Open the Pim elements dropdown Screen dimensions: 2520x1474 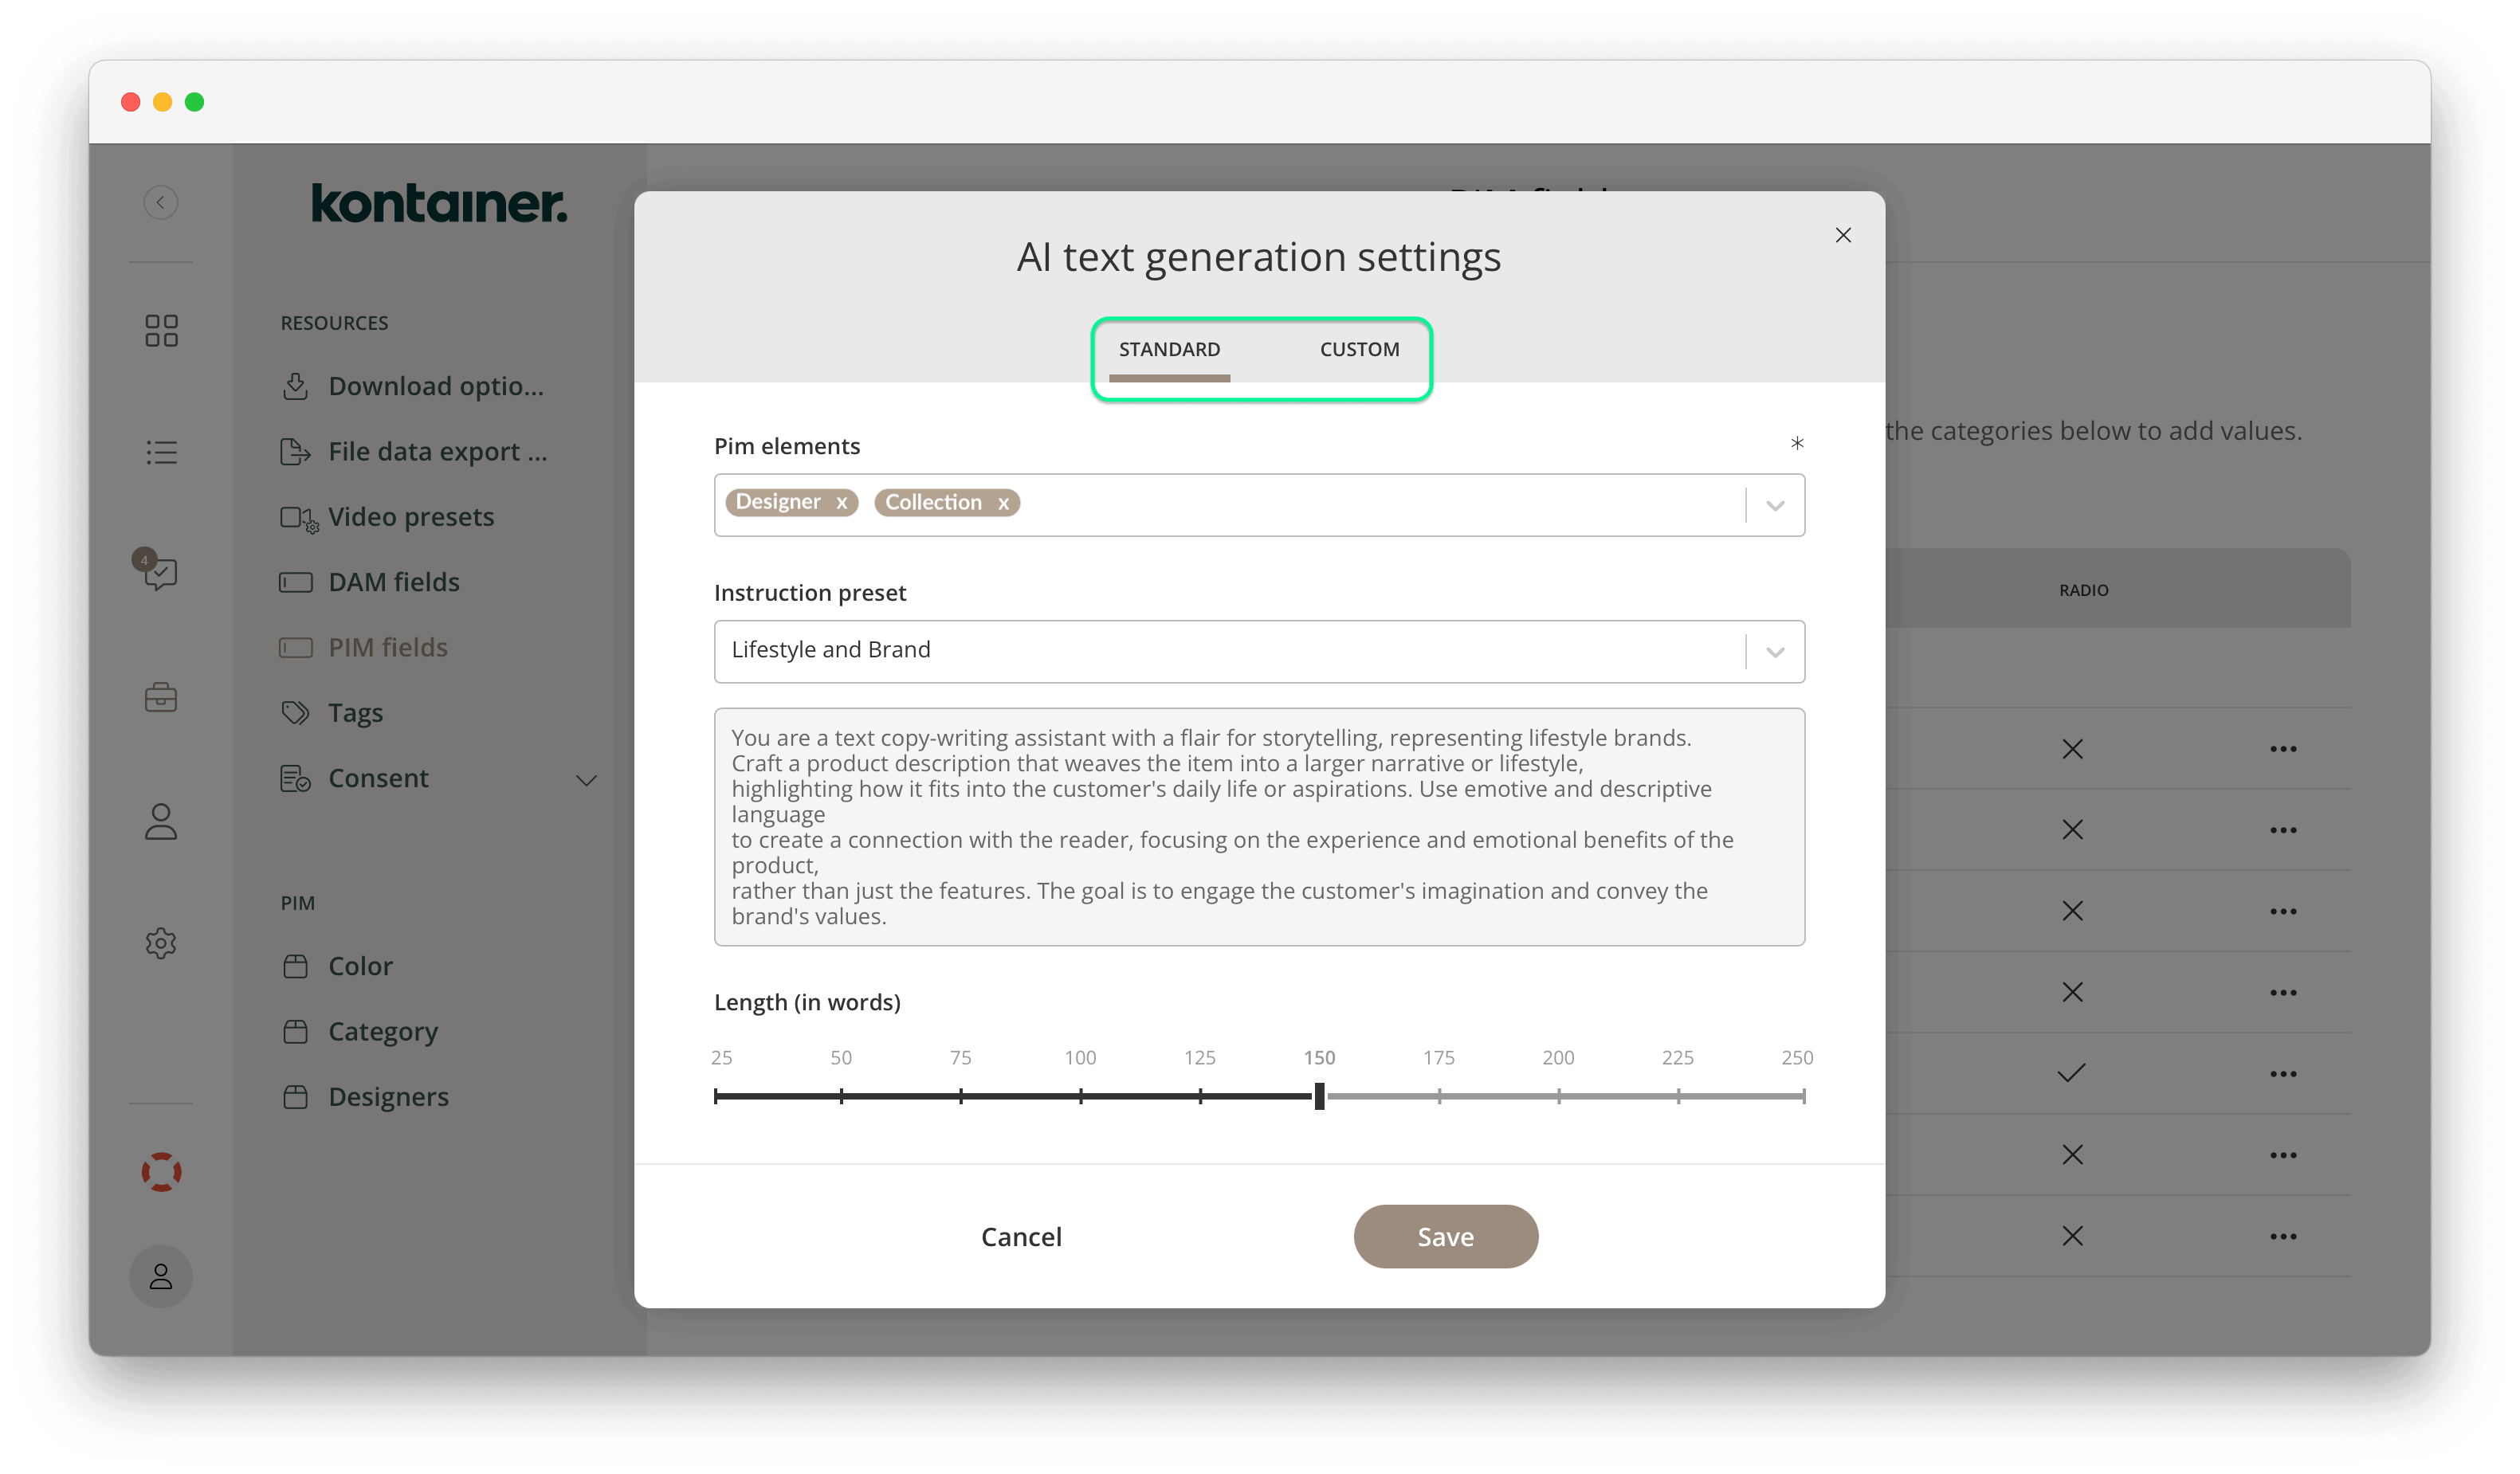point(1775,505)
